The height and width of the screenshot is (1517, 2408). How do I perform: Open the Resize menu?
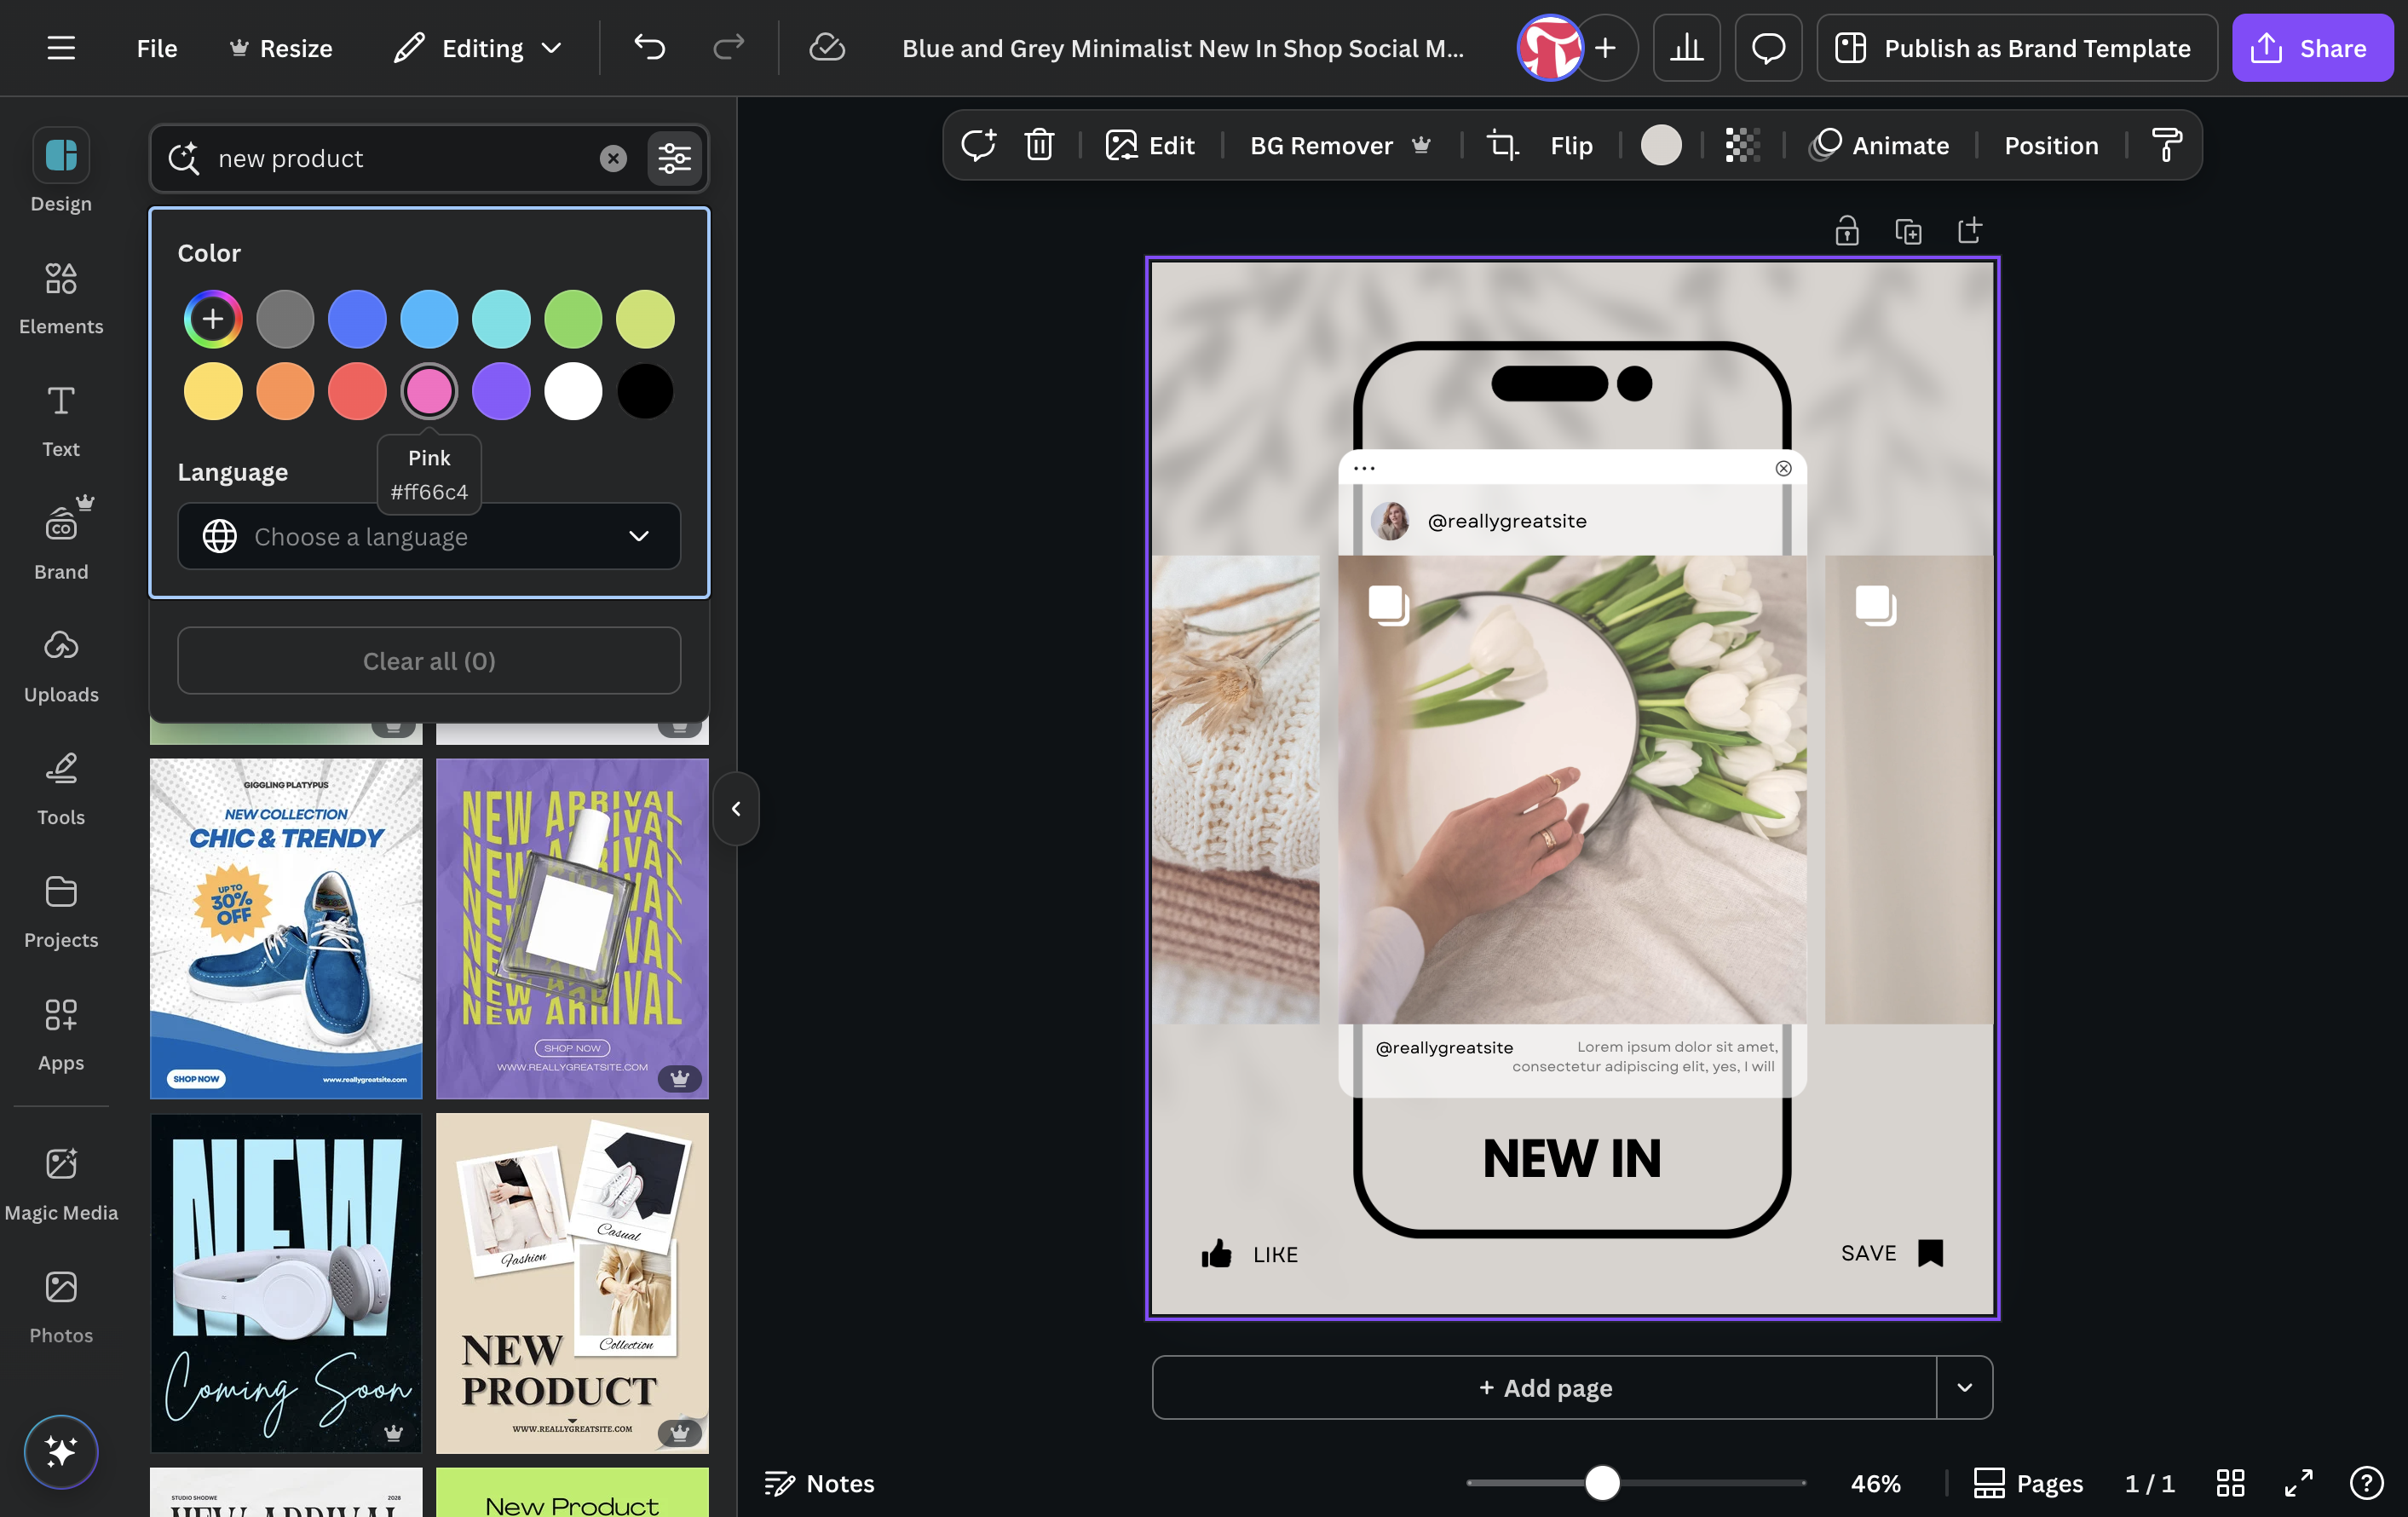[281, 48]
